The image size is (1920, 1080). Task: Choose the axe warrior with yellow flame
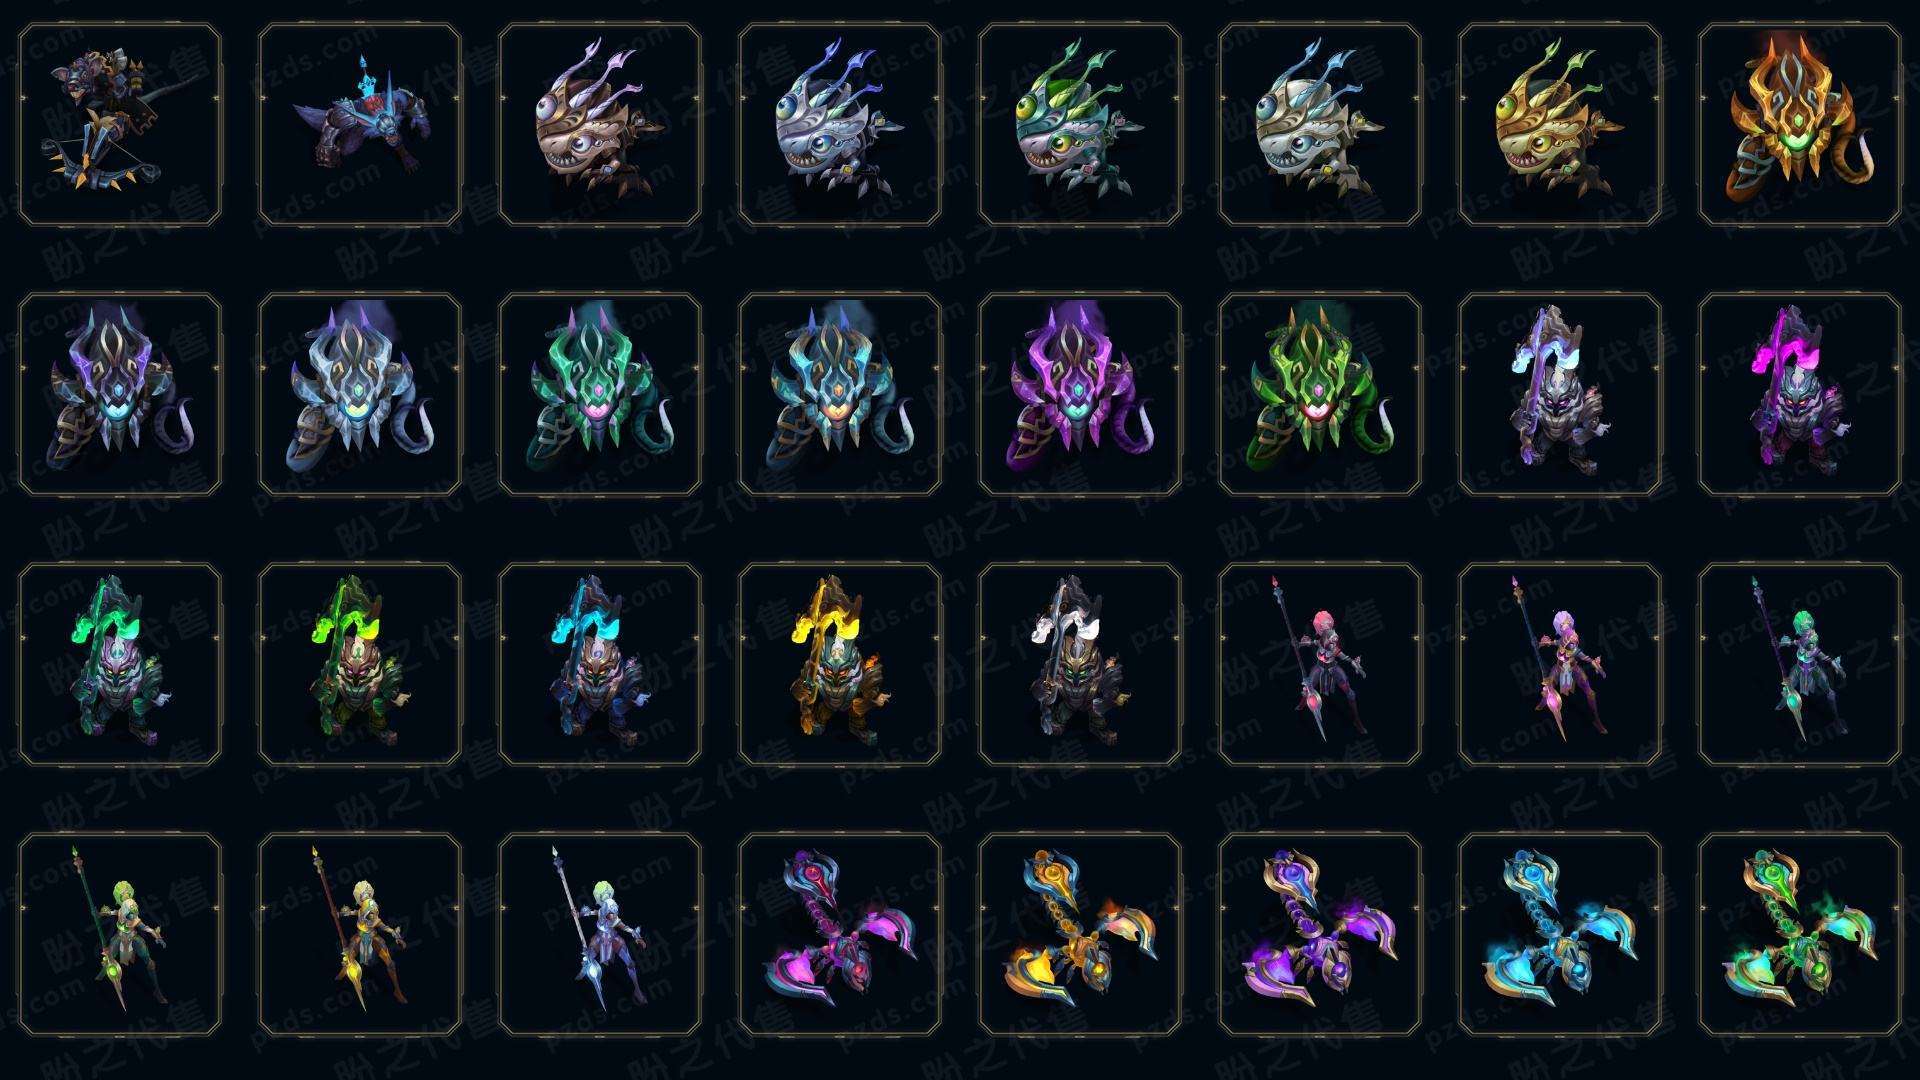[x=840, y=664]
